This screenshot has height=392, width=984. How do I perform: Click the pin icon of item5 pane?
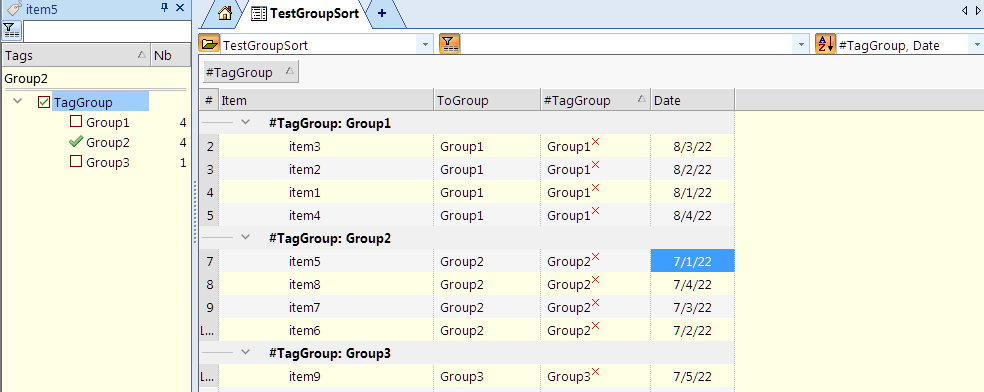[164, 8]
